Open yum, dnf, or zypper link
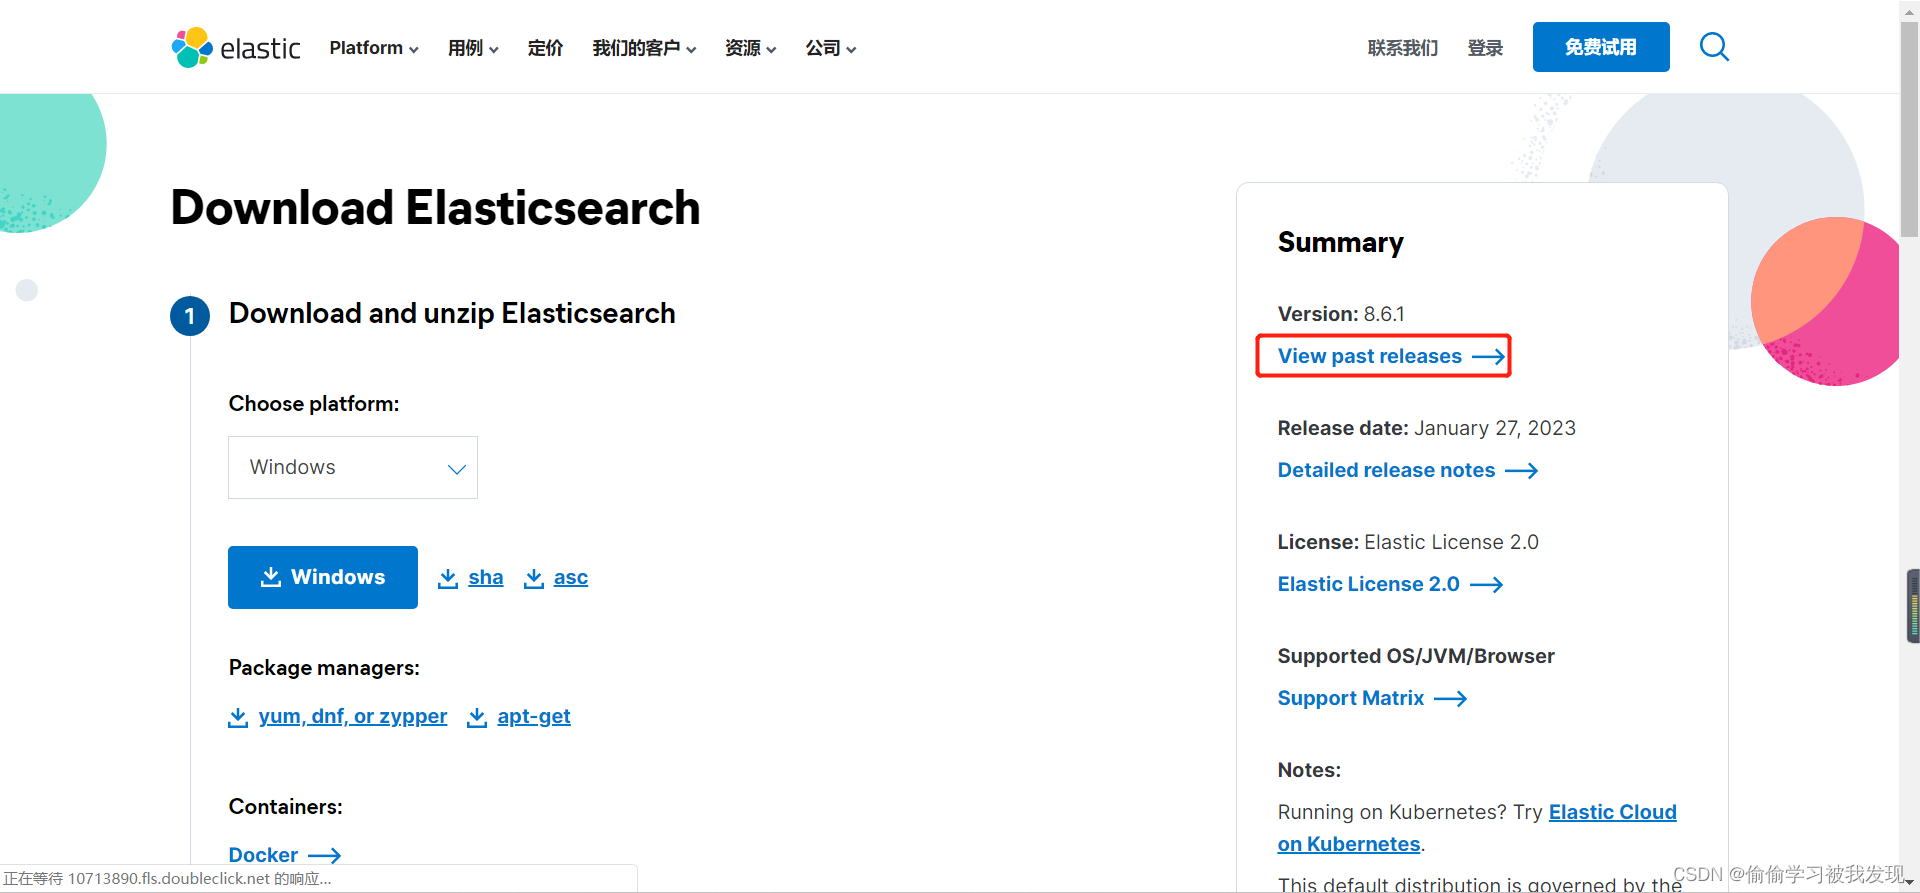This screenshot has height=893, width=1920. point(353,717)
